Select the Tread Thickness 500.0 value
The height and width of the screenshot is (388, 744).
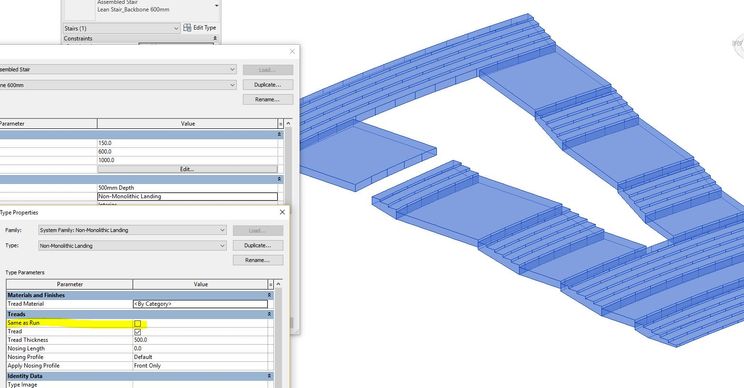pyautogui.click(x=200, y=340)
